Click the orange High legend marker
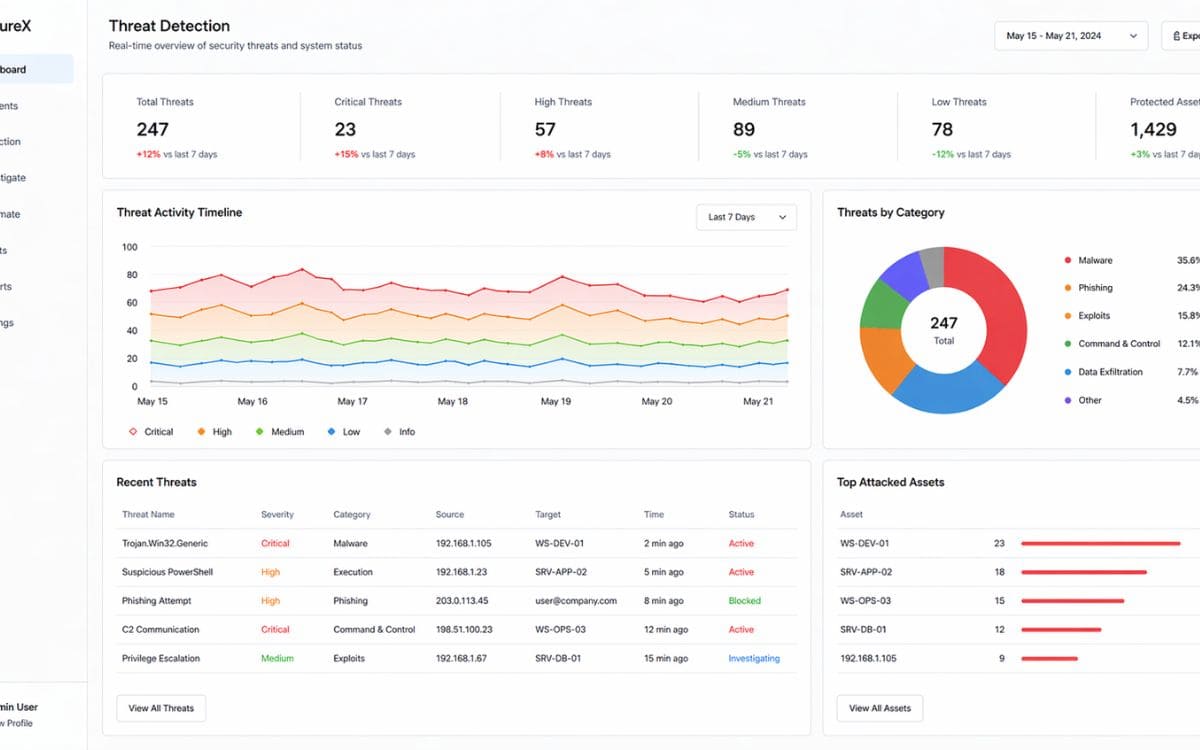 [201, 432]
